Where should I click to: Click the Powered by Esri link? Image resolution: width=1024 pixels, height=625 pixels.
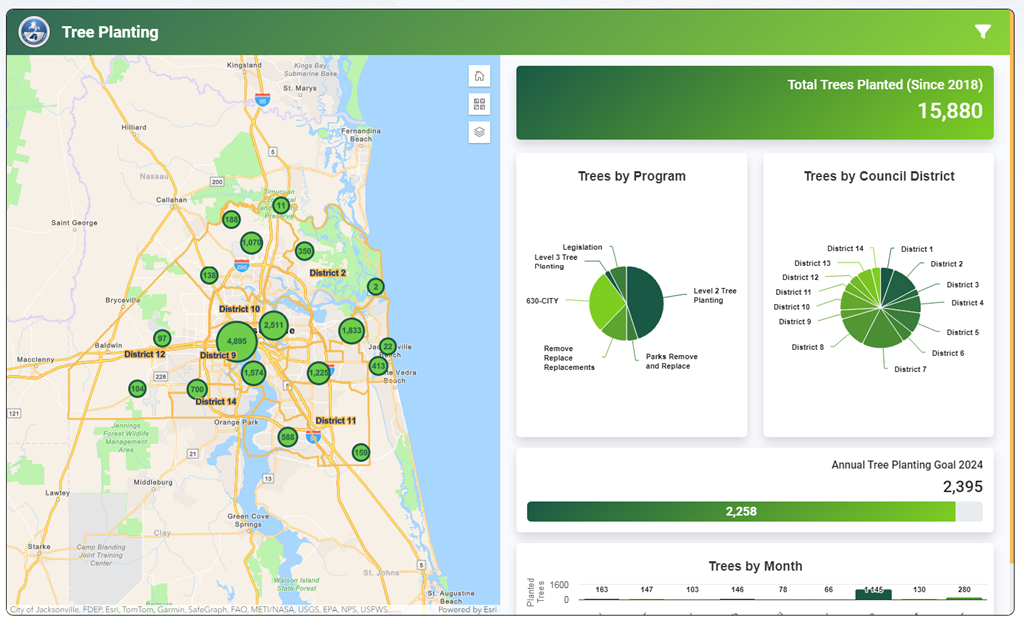pos(467,609)
